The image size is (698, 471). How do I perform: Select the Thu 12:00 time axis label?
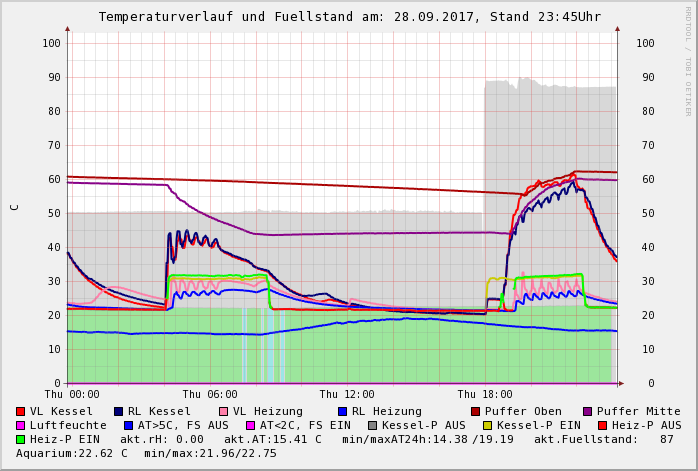coord(347,394)
